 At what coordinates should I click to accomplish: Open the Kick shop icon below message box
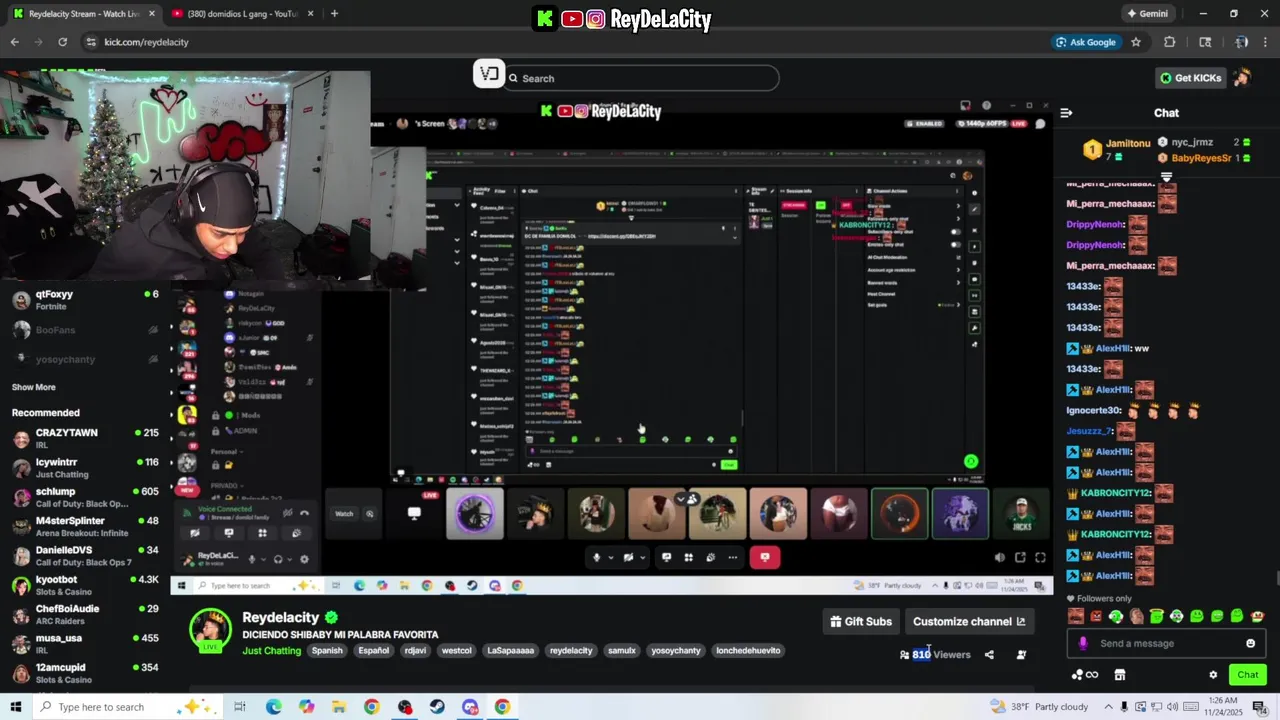(x=1120, y=675)
